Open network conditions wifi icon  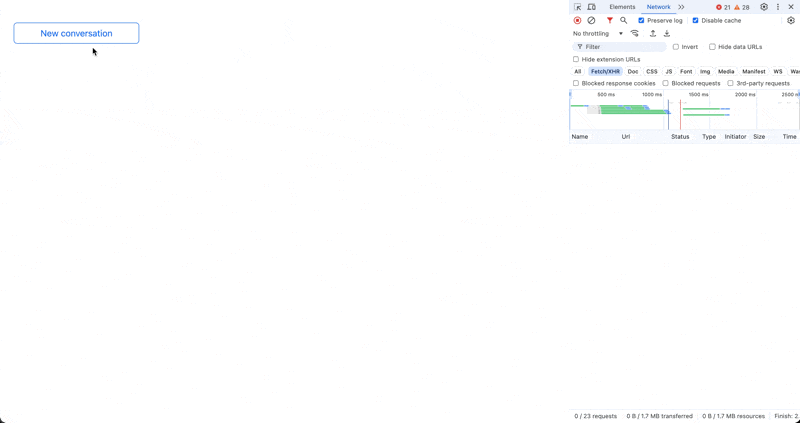(x=635, y=34)
